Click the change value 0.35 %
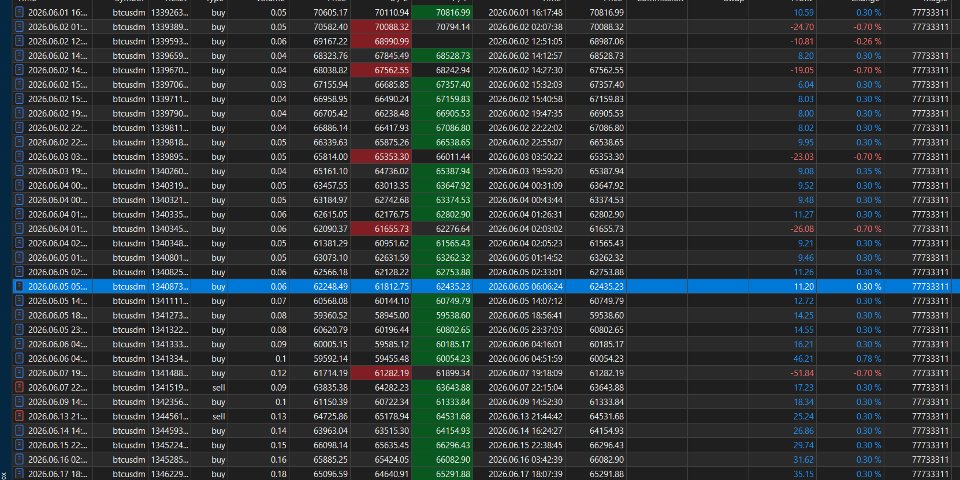Screen dimensions: 960x480 pyautogui.click(x=869, y=171)
